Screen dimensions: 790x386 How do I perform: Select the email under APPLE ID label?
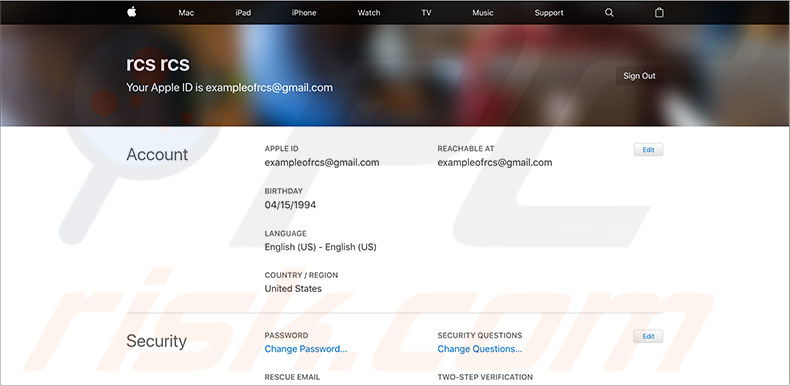click(x=322, y=162)
